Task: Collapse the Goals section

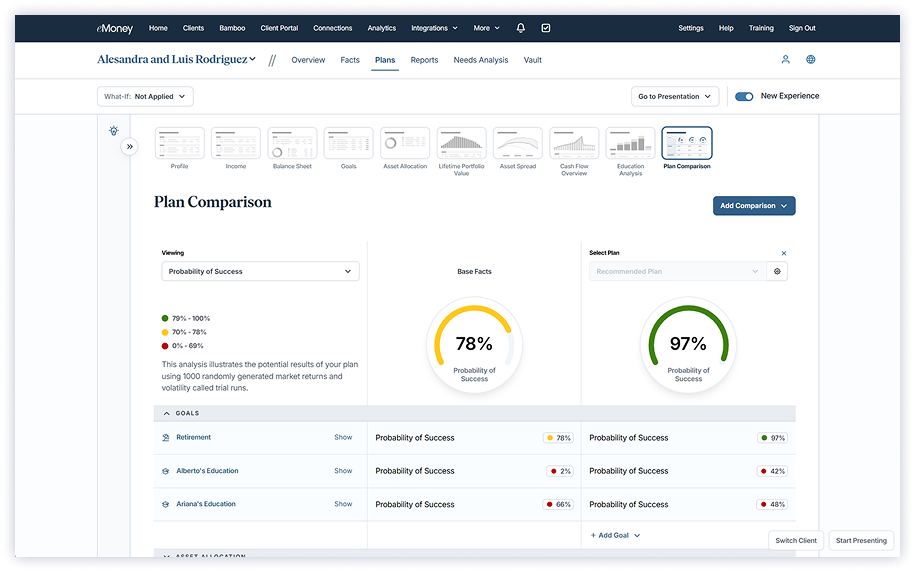Action: [x=166, y=413]
